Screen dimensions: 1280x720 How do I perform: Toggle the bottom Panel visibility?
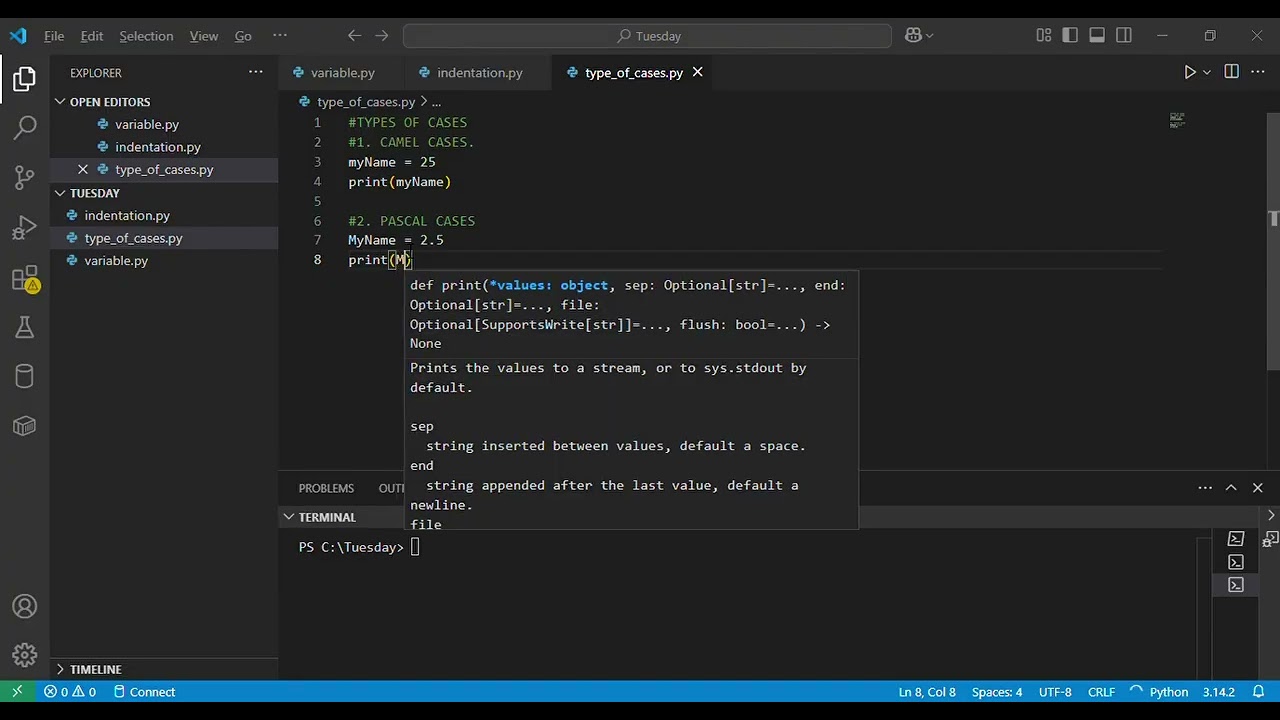pyautogui.click(x=1097, y=35)
